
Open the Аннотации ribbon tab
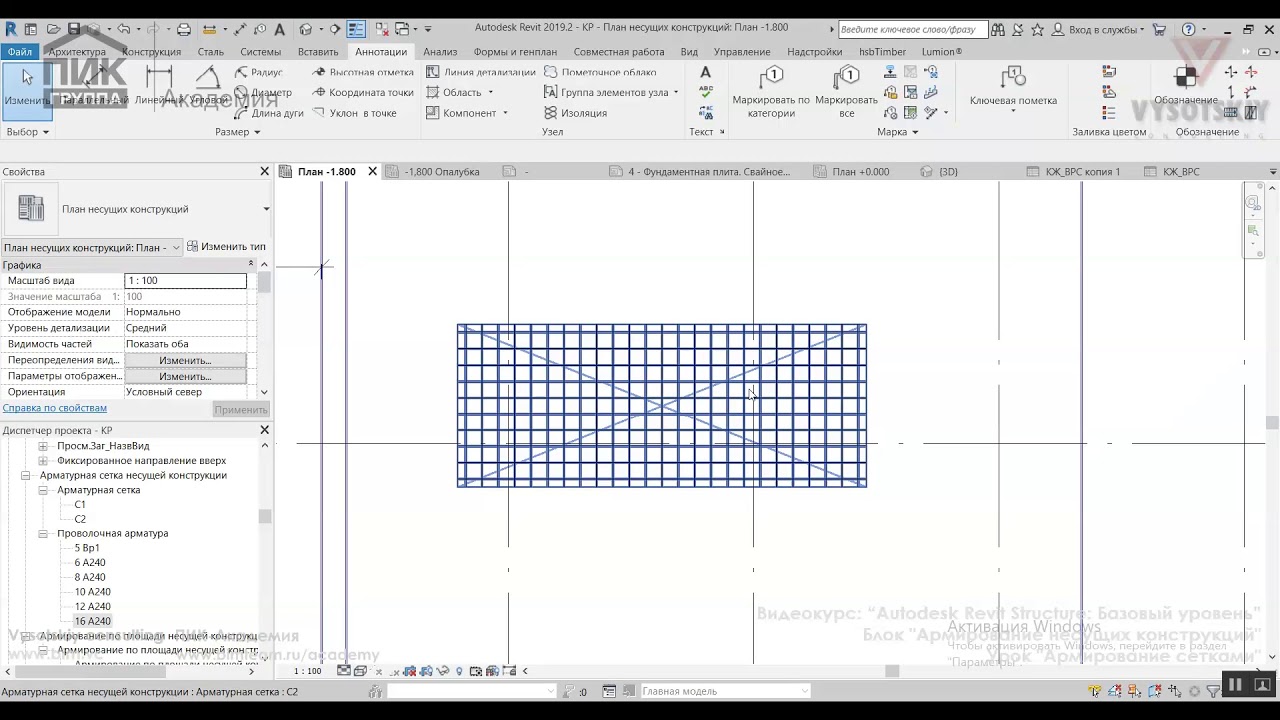tap(381, 51)
